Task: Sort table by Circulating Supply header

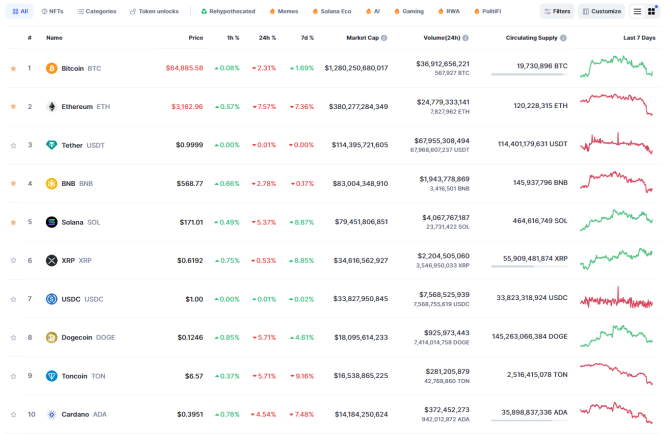Action: pyautogui.click(x=531, y=38)
